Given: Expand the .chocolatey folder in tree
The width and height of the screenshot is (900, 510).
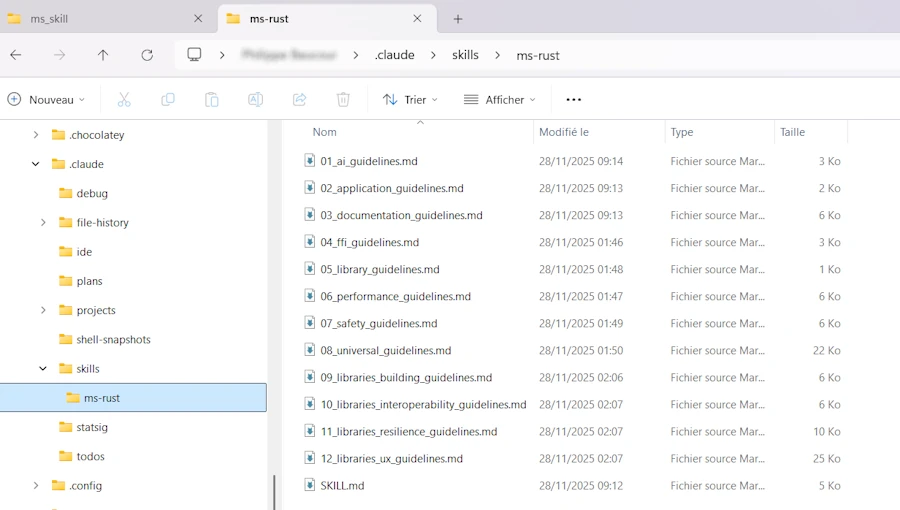Looking at the screenshot, I should point(36,135).
